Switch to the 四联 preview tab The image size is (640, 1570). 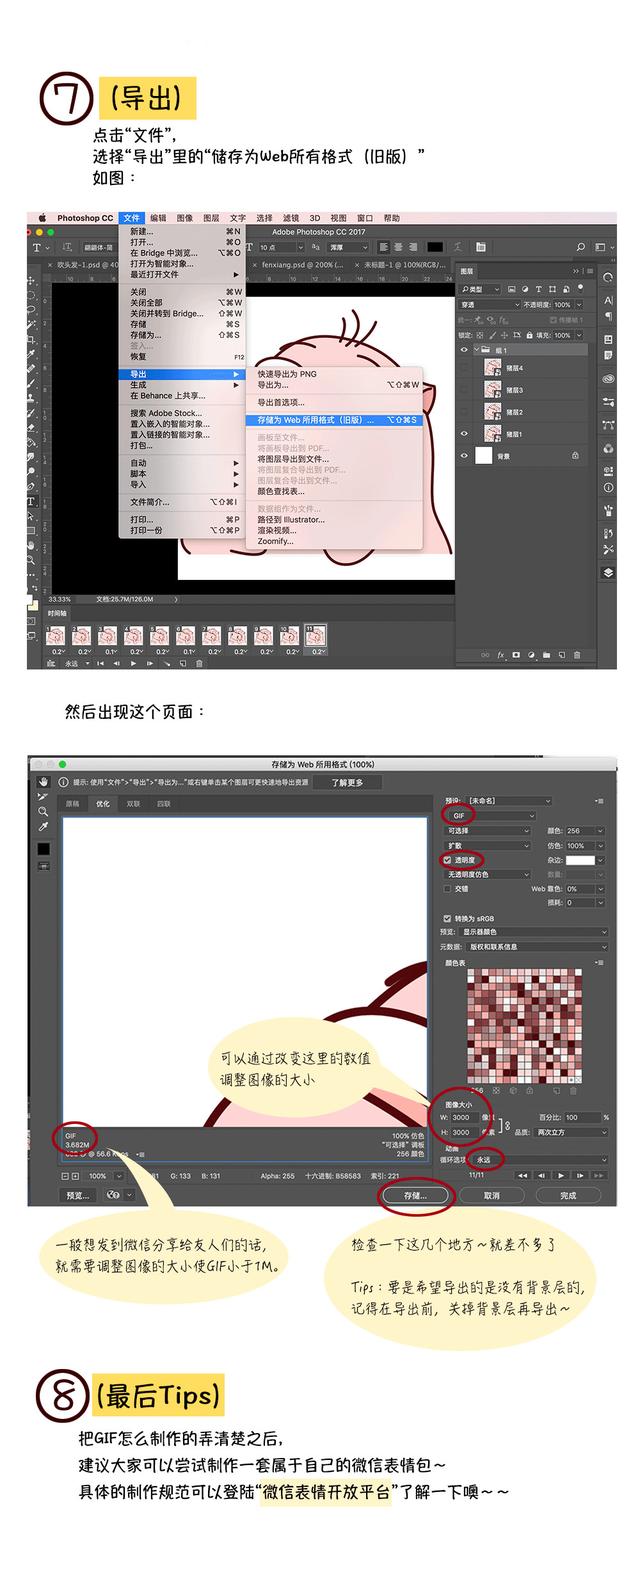(x=163, y=803)
